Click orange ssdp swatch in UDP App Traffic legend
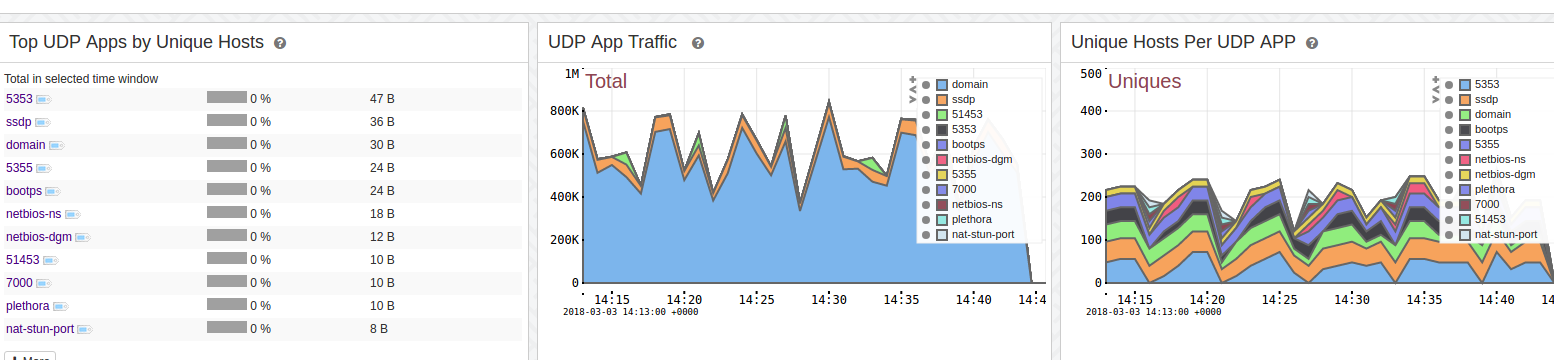Screen dimensions: 1554x360 [x=942, y=100]
